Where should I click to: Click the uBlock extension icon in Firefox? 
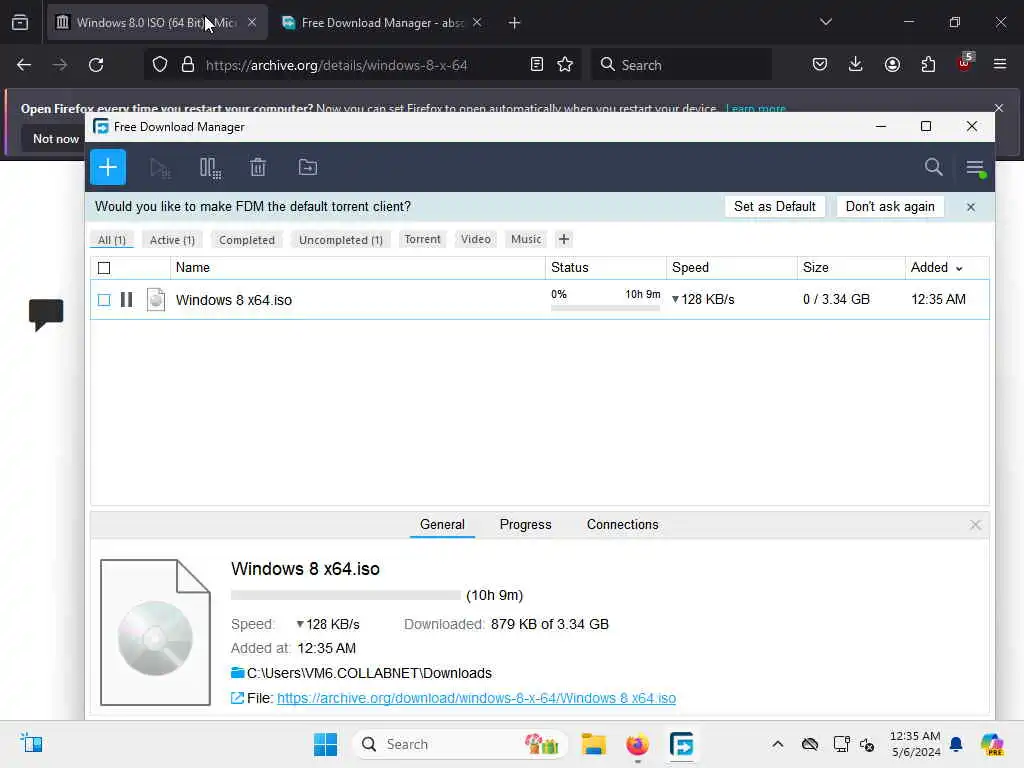964,63
